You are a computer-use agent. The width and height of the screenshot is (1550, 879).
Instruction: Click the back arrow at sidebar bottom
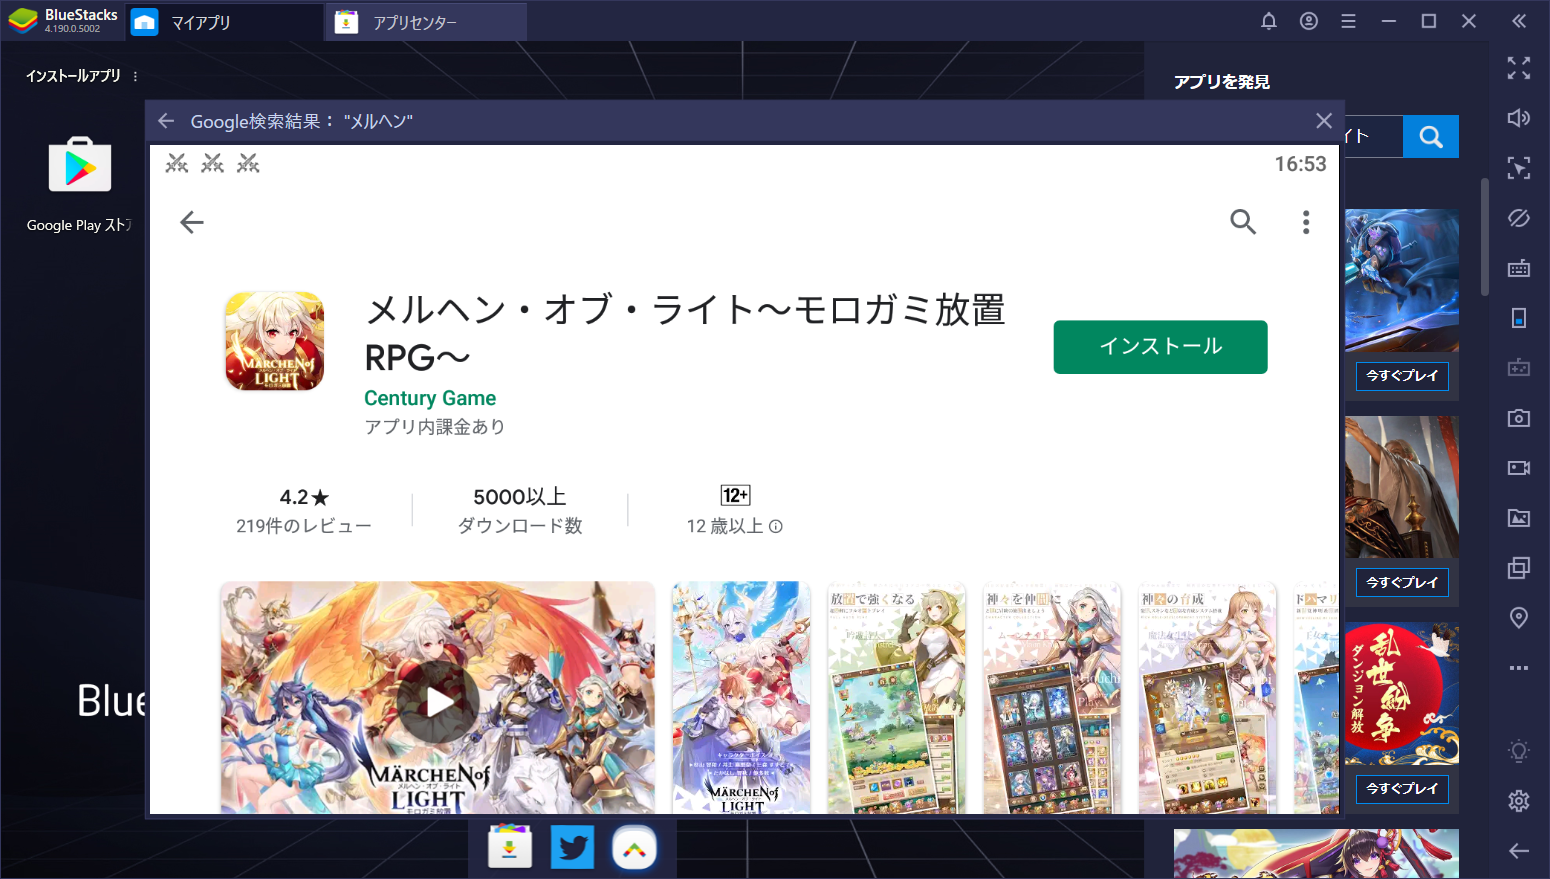coord(1519,851)
